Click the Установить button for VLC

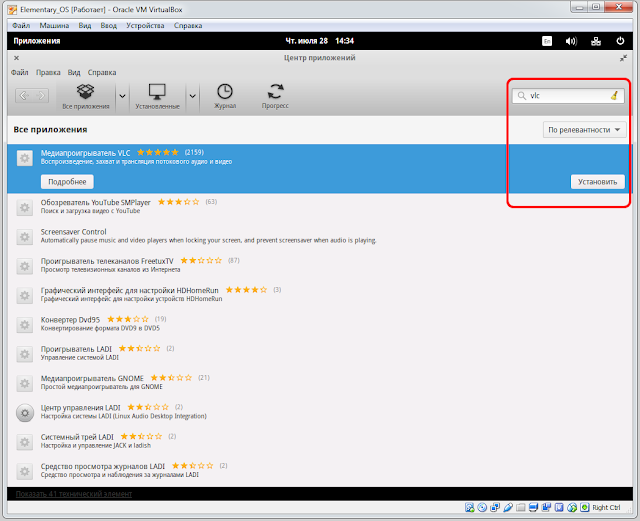pyautogui.click(x=598, y=182)
